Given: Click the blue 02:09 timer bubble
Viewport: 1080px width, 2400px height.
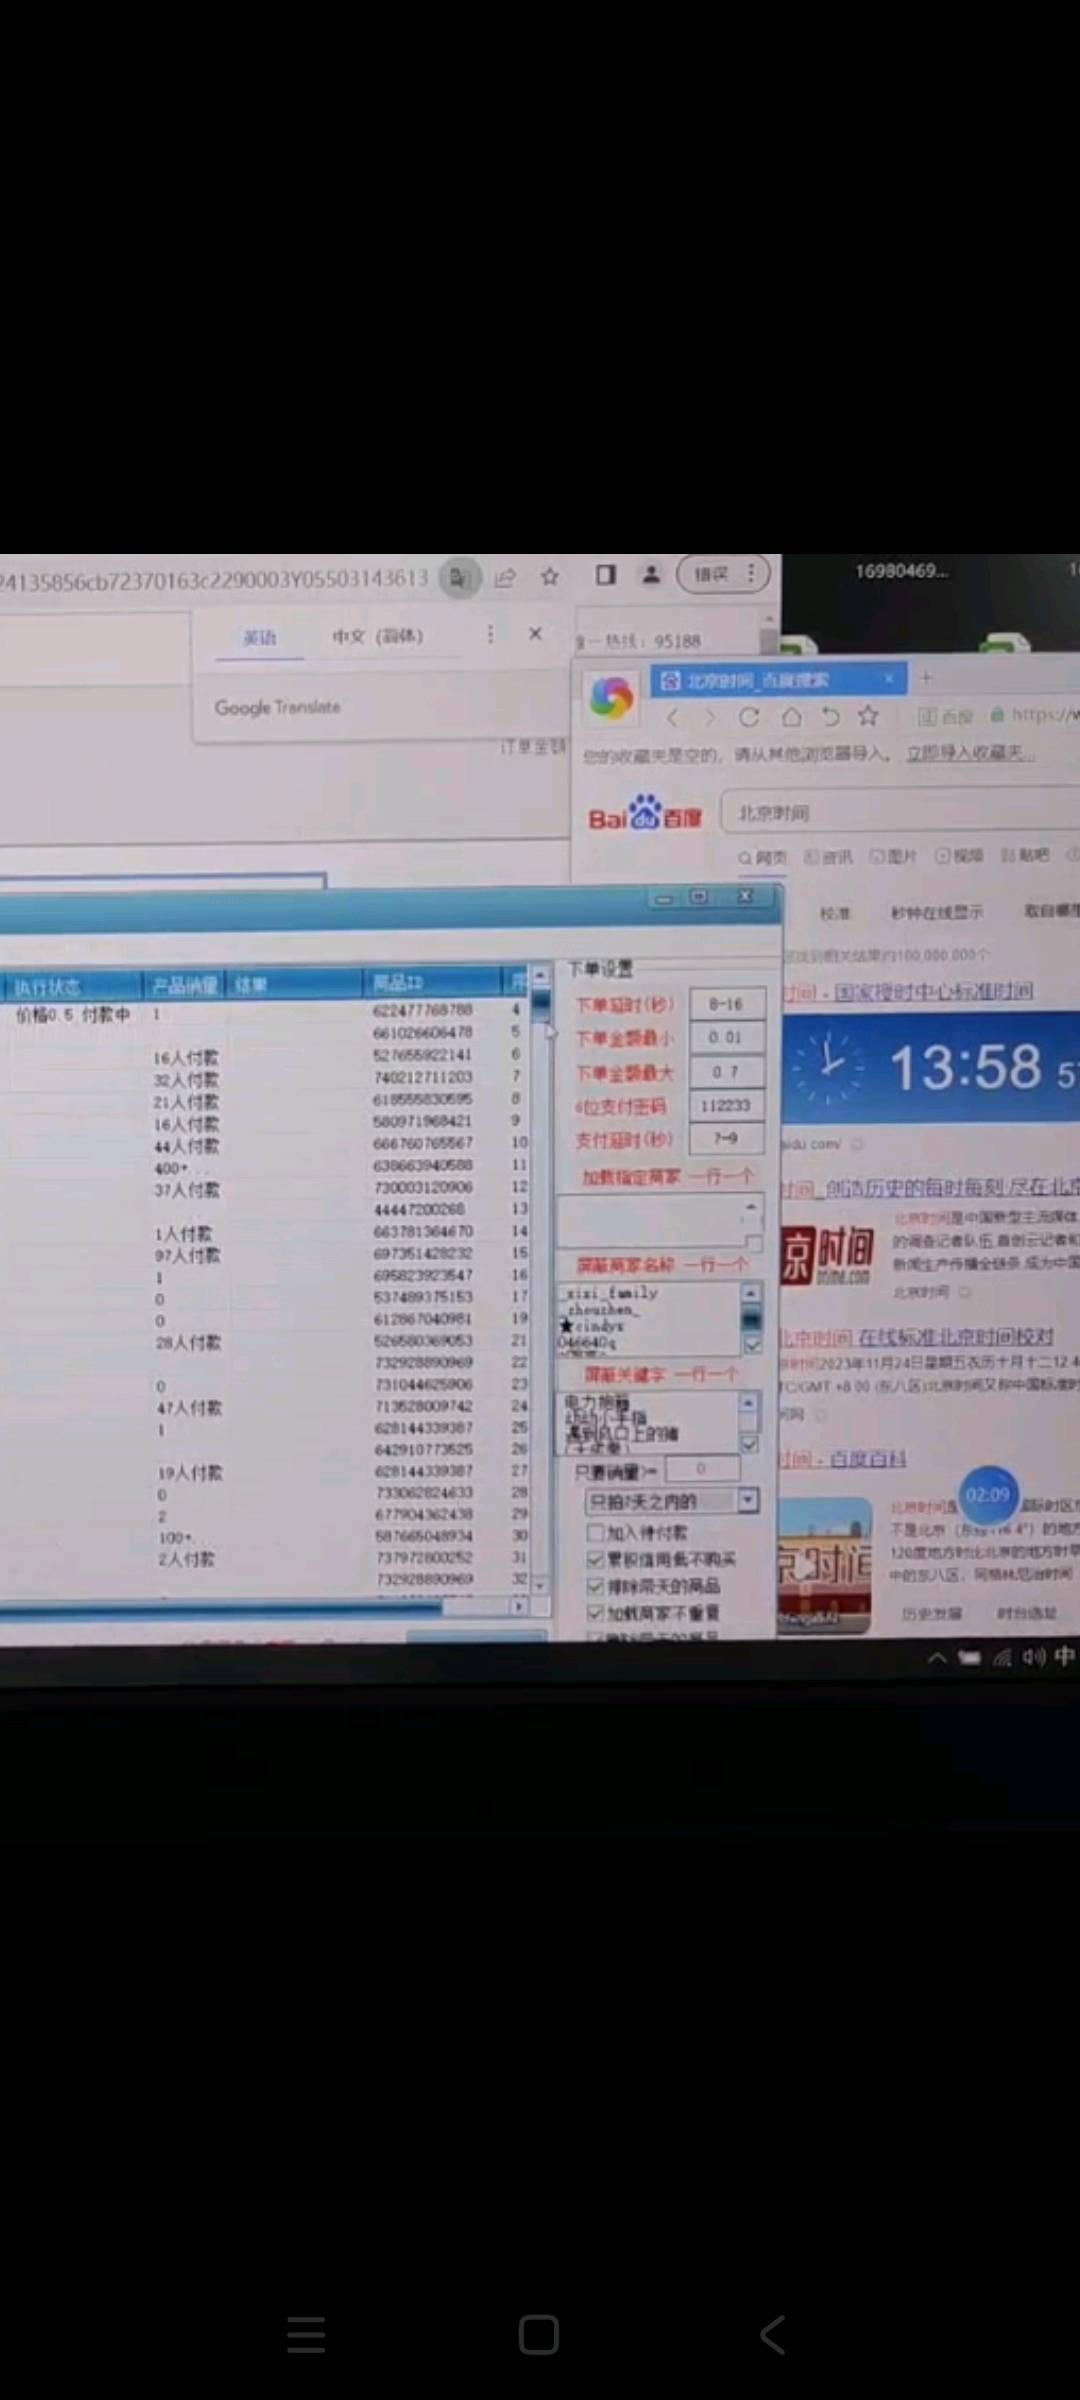Looking at the screenshot, I should [988, 1495].
